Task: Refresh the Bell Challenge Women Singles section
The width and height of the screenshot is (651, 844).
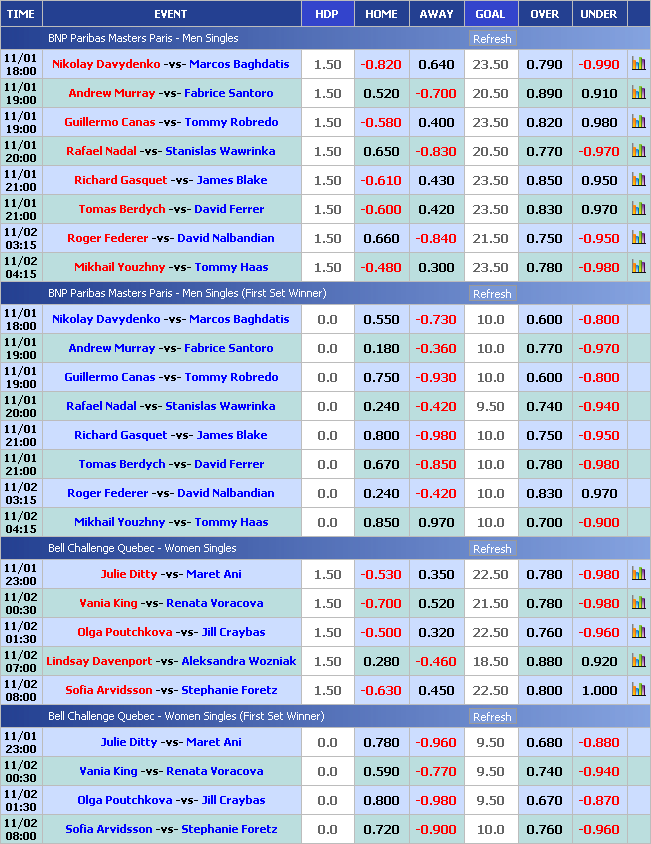Action: 491,549
